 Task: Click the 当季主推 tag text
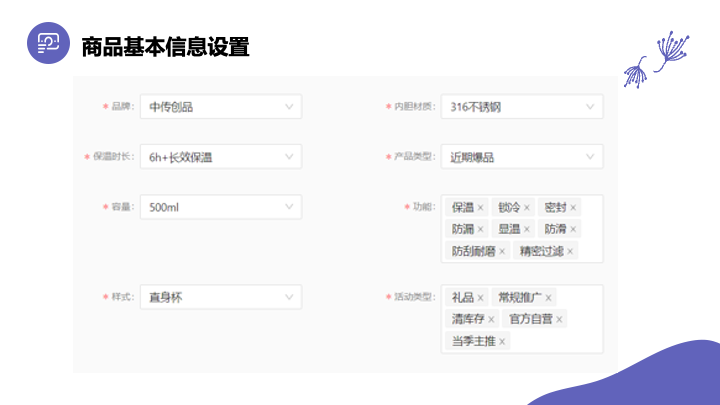(474, 341)
